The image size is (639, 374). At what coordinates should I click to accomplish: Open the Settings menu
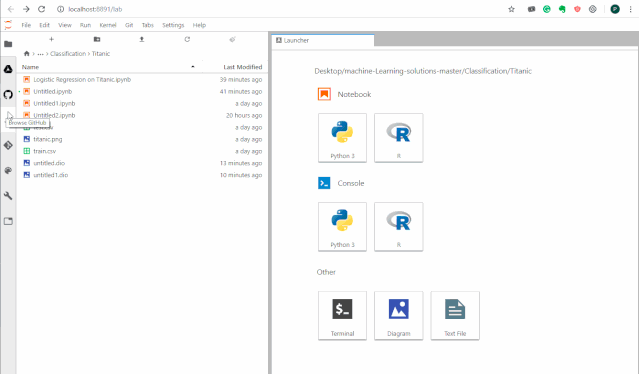[x=173, y=25]
